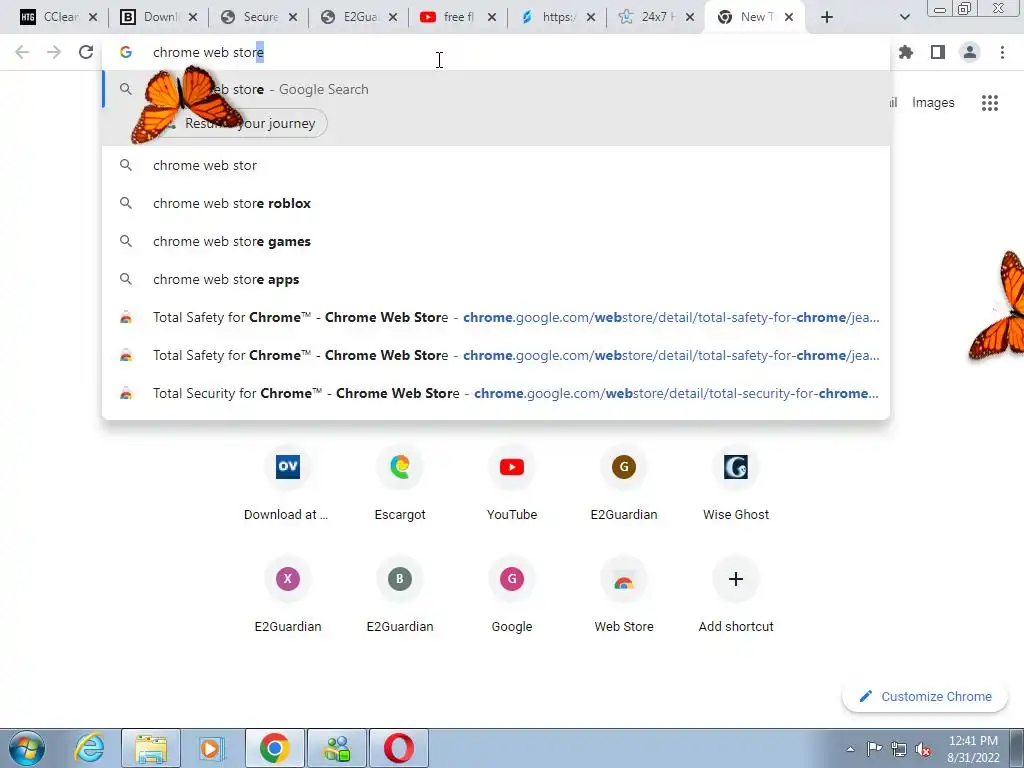
Task: Open Chrome's three-dot menu
Action: [1002, 52]
